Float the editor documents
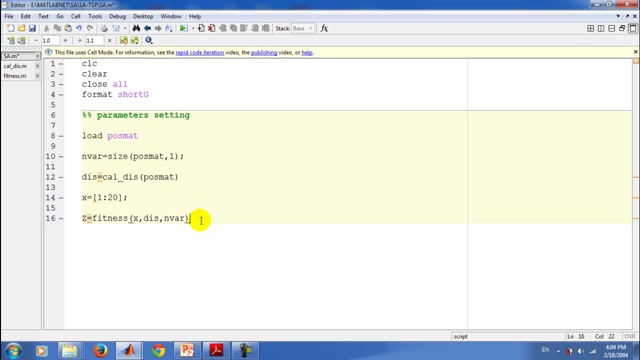This screenshot has width=640, height=360. (x=622, y=28)
